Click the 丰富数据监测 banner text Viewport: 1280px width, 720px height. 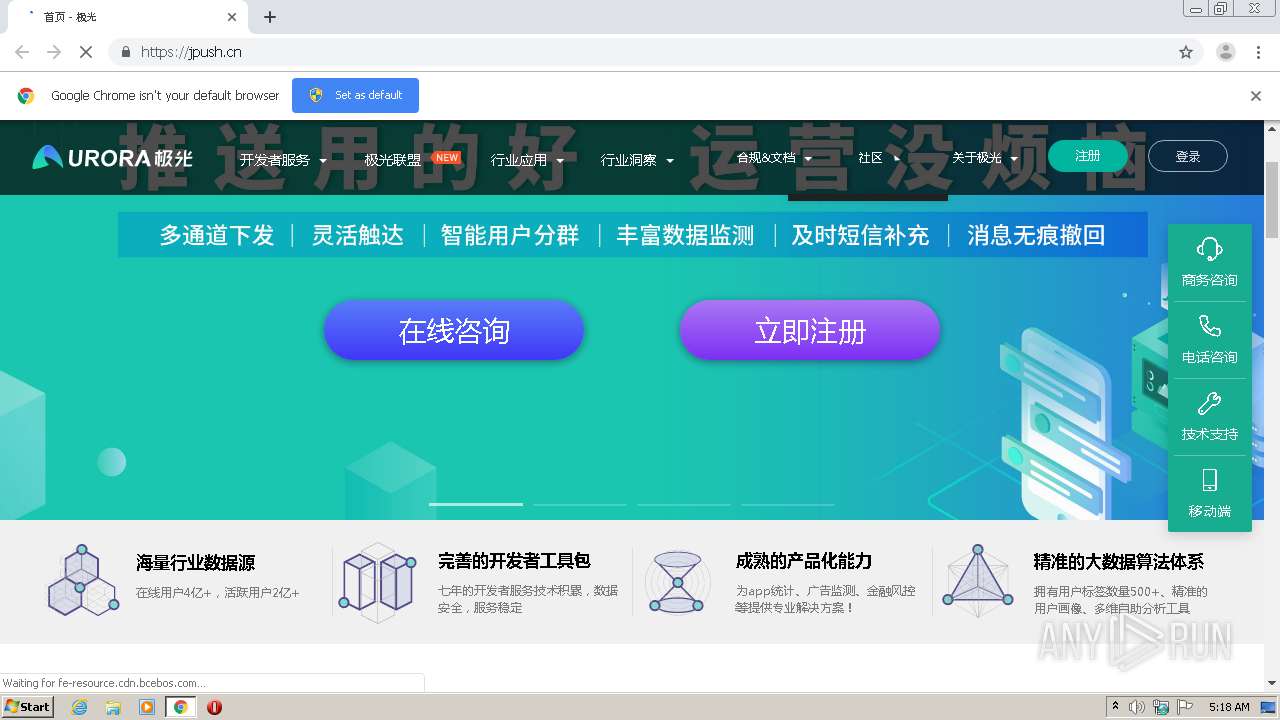685,235
